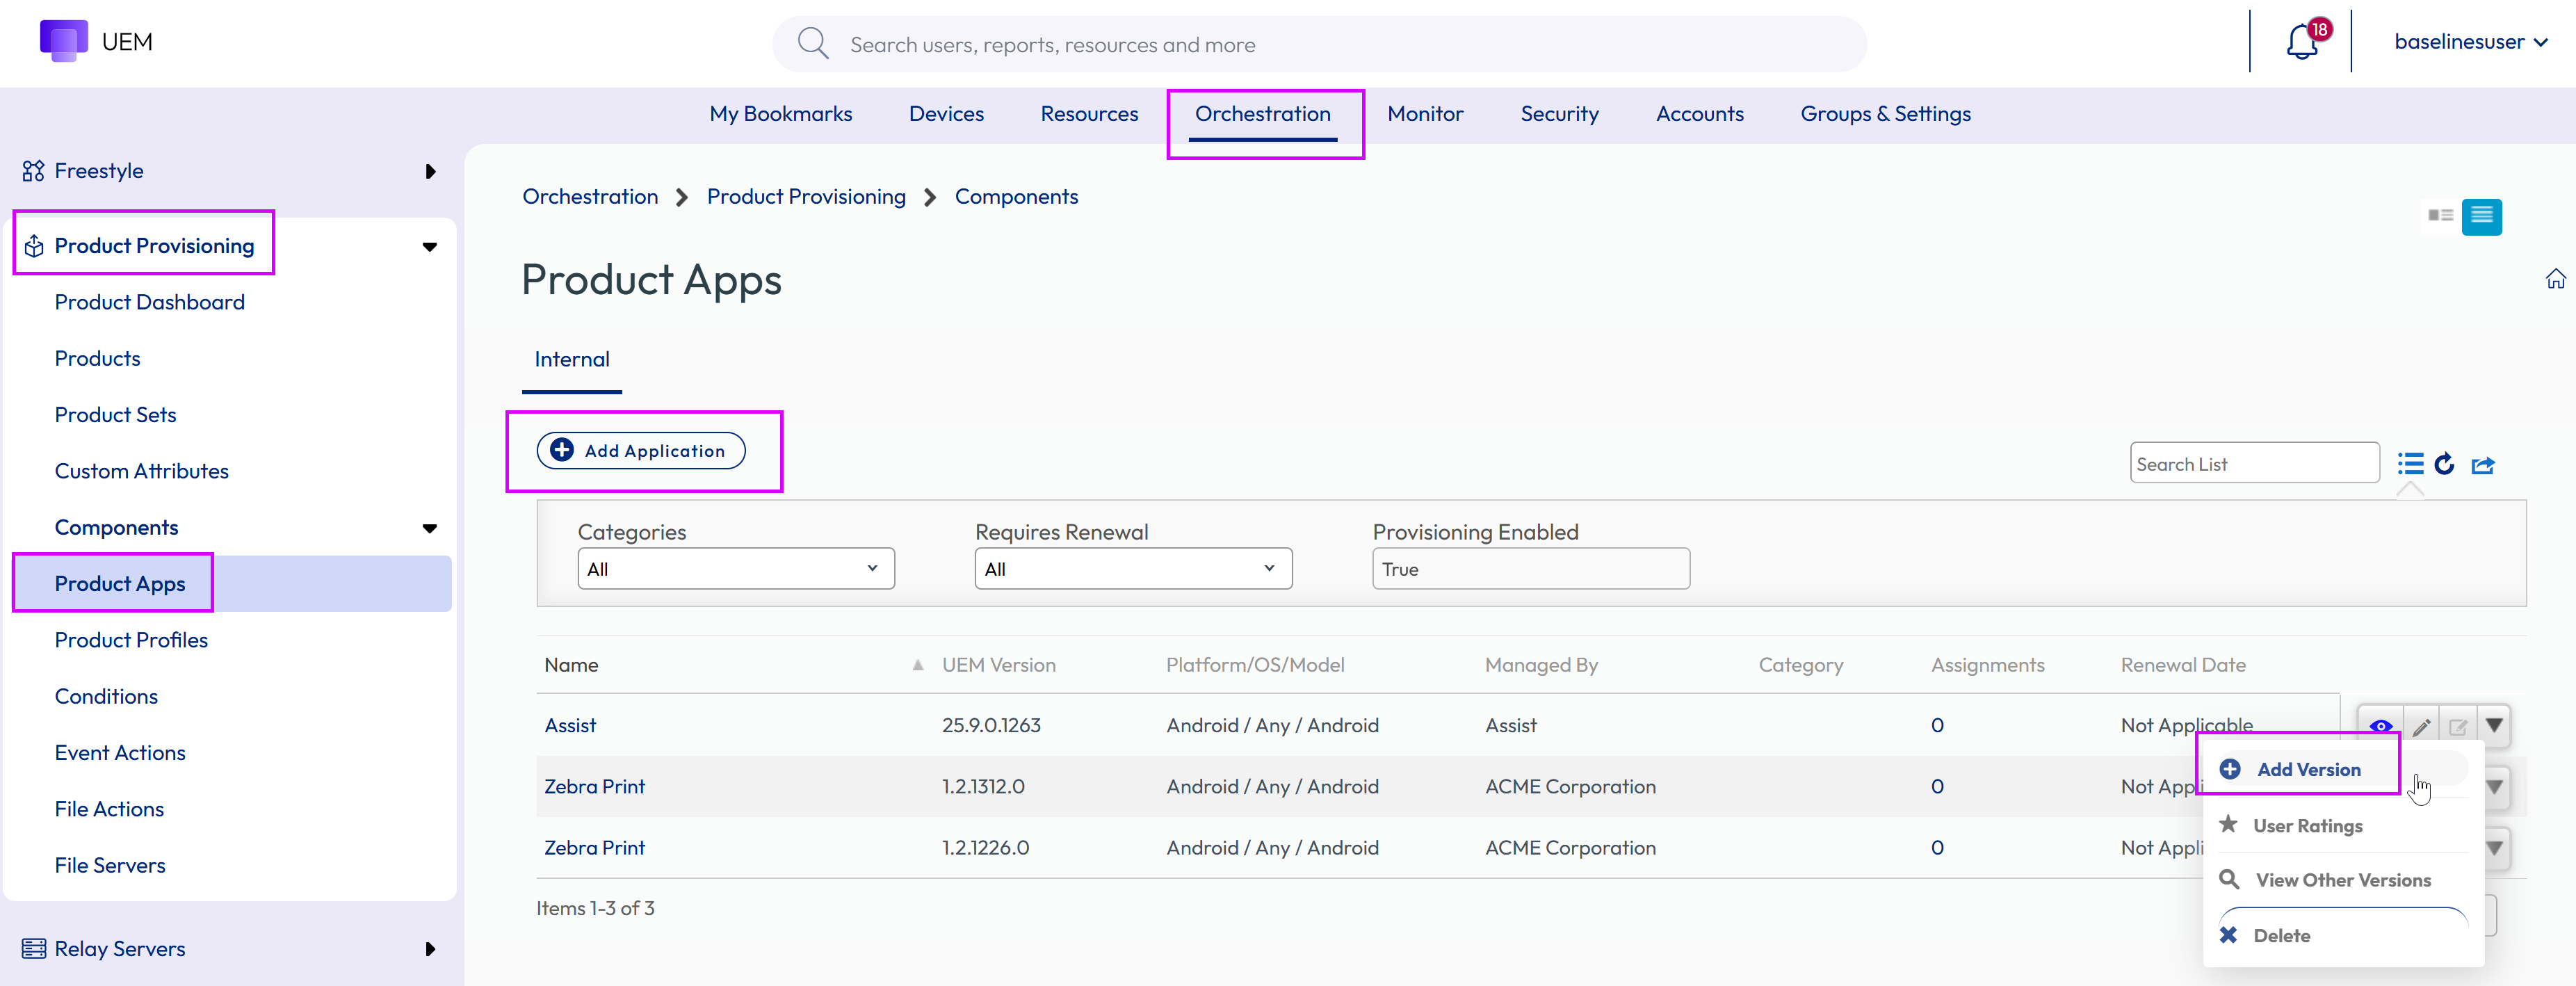
Task: View the Assist app using eye icon
Action: tap(2381, 726)
